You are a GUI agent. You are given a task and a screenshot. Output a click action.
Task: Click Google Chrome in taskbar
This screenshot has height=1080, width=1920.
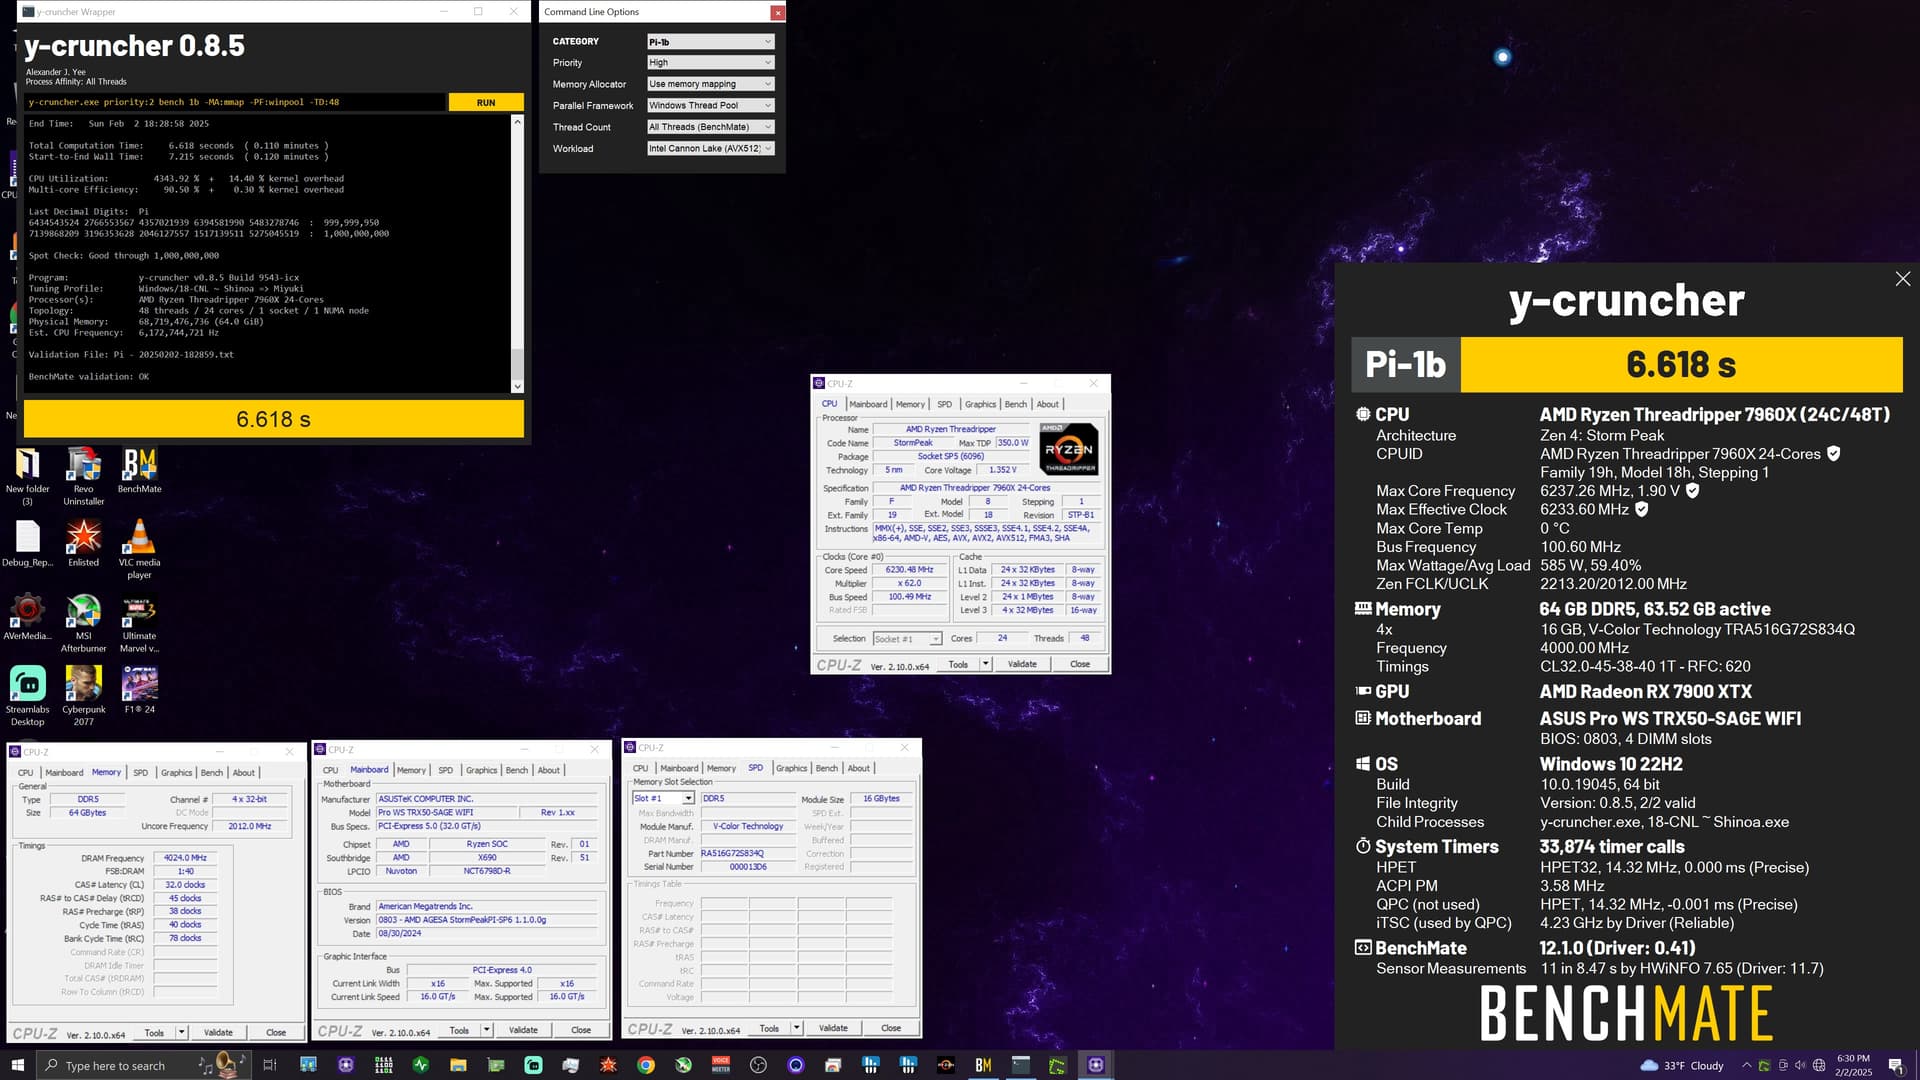pyautogui.click(x=646, y=1065)
